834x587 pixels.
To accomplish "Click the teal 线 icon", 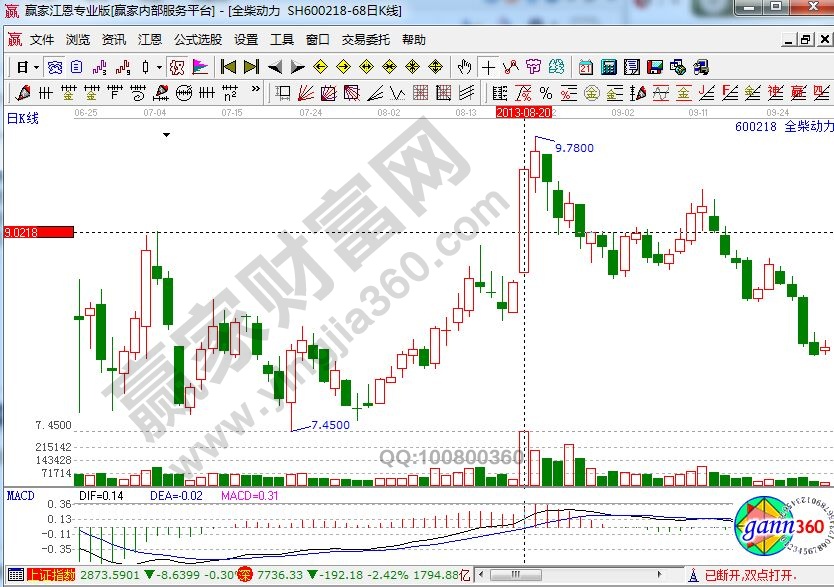I will pos(556,67).
